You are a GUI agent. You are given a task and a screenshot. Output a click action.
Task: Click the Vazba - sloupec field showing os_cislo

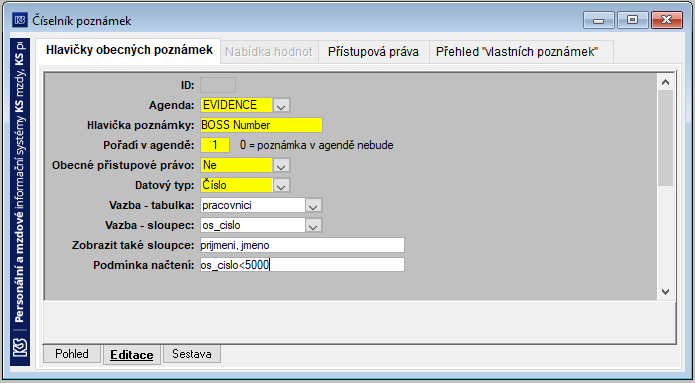click(253, 225)
